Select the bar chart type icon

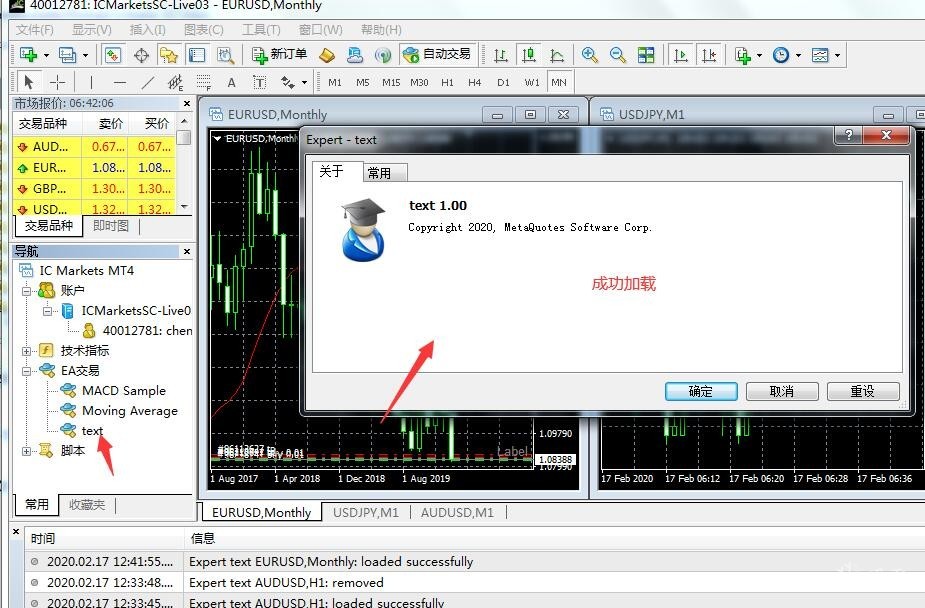click(x=500, y=55)
